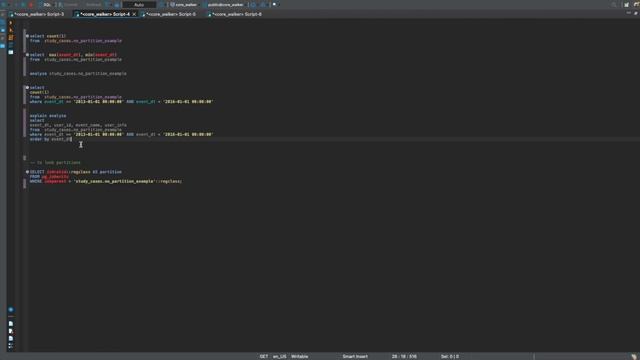Click the Sel selection indicator in status bar
The height and width of the screenshot is (360, 640).
click(x=449, y=356)
